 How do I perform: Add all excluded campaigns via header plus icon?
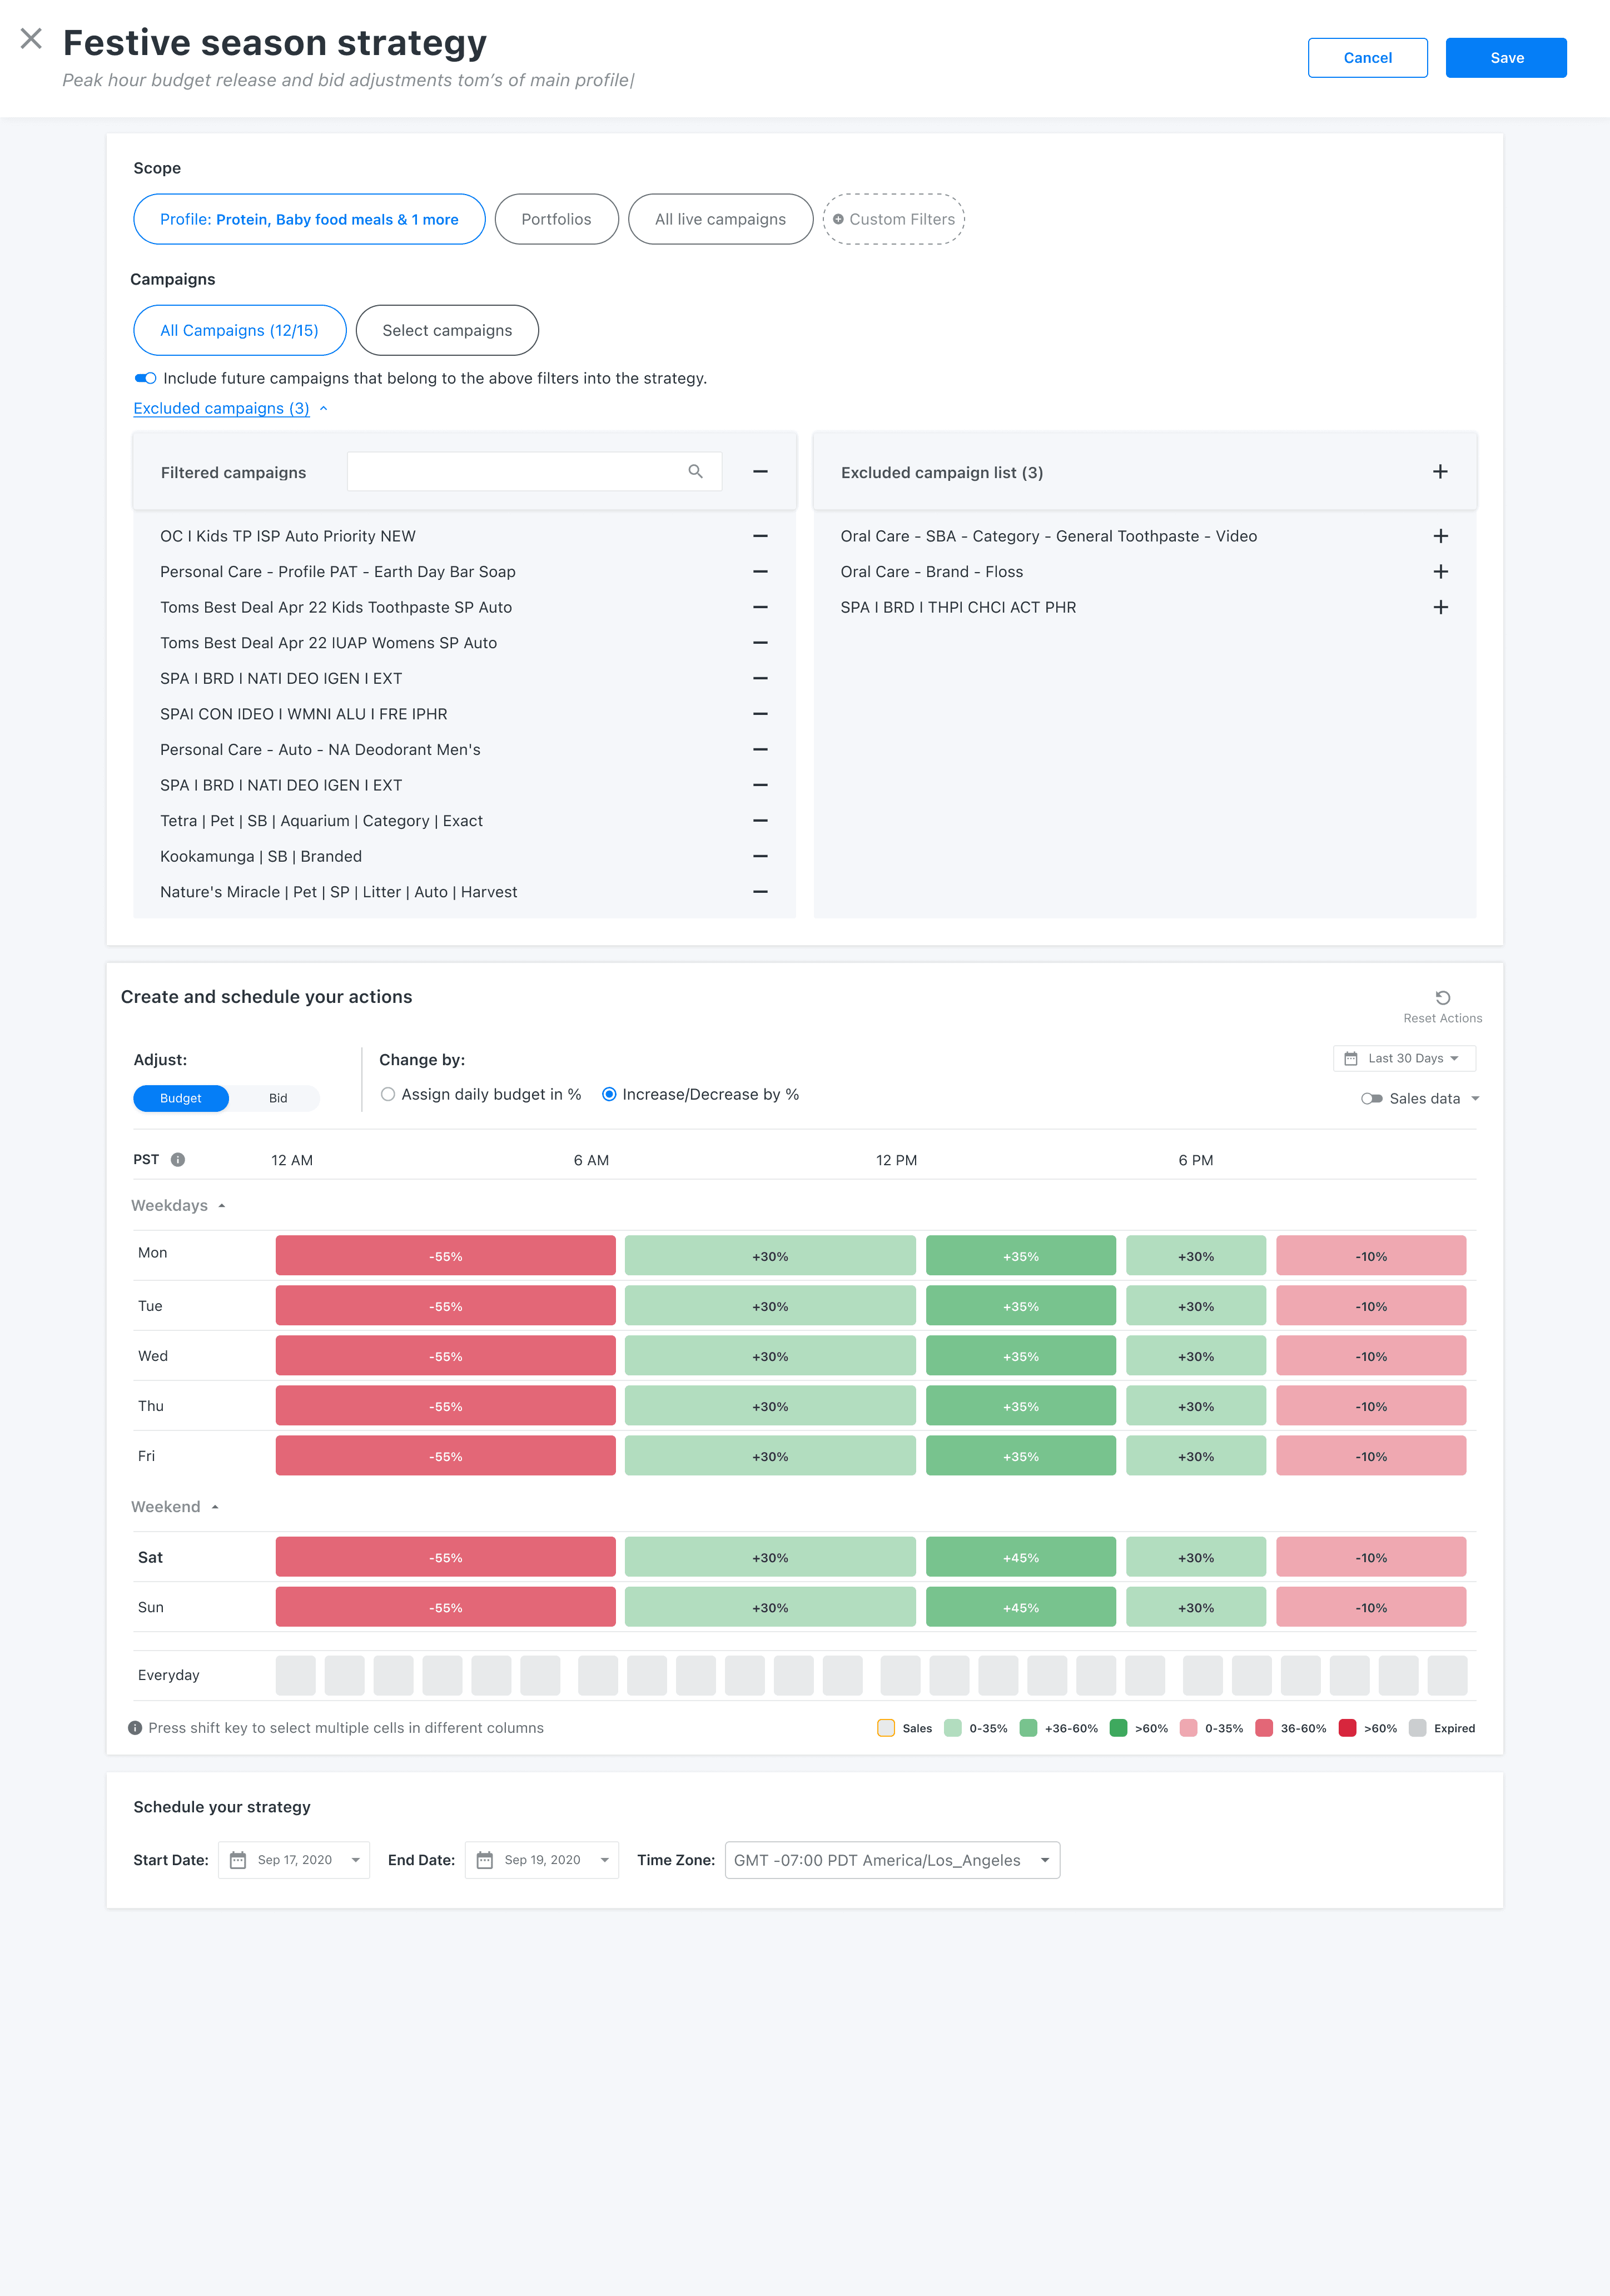point(1440,471)
